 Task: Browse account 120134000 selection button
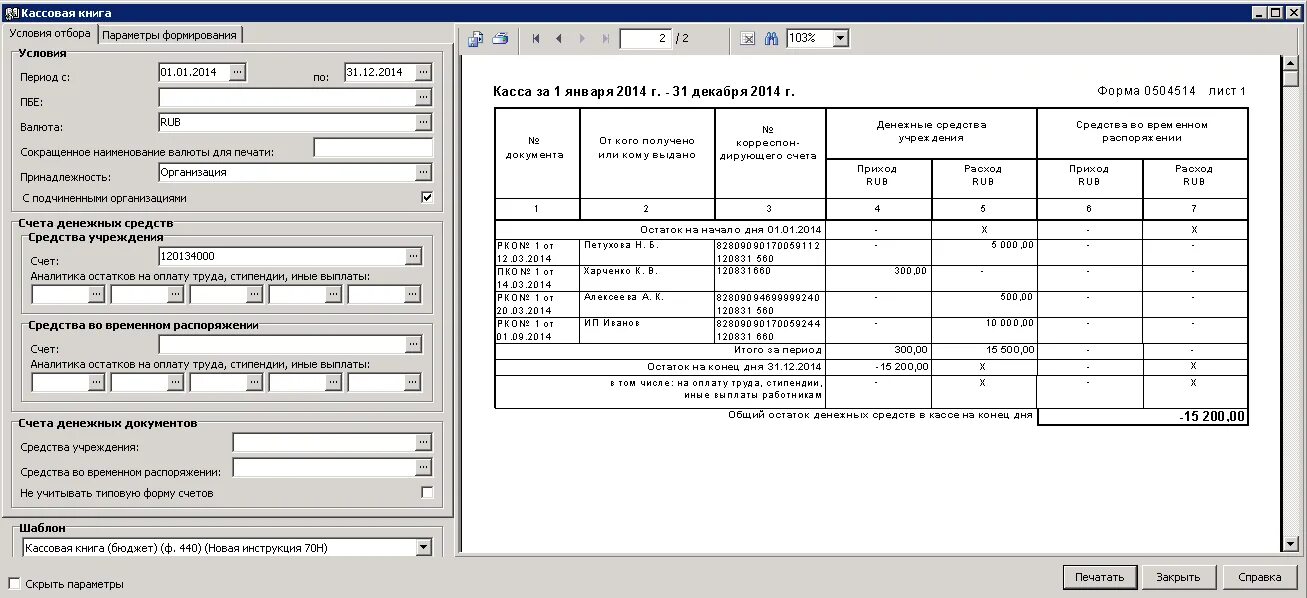(x=413, y=257)
